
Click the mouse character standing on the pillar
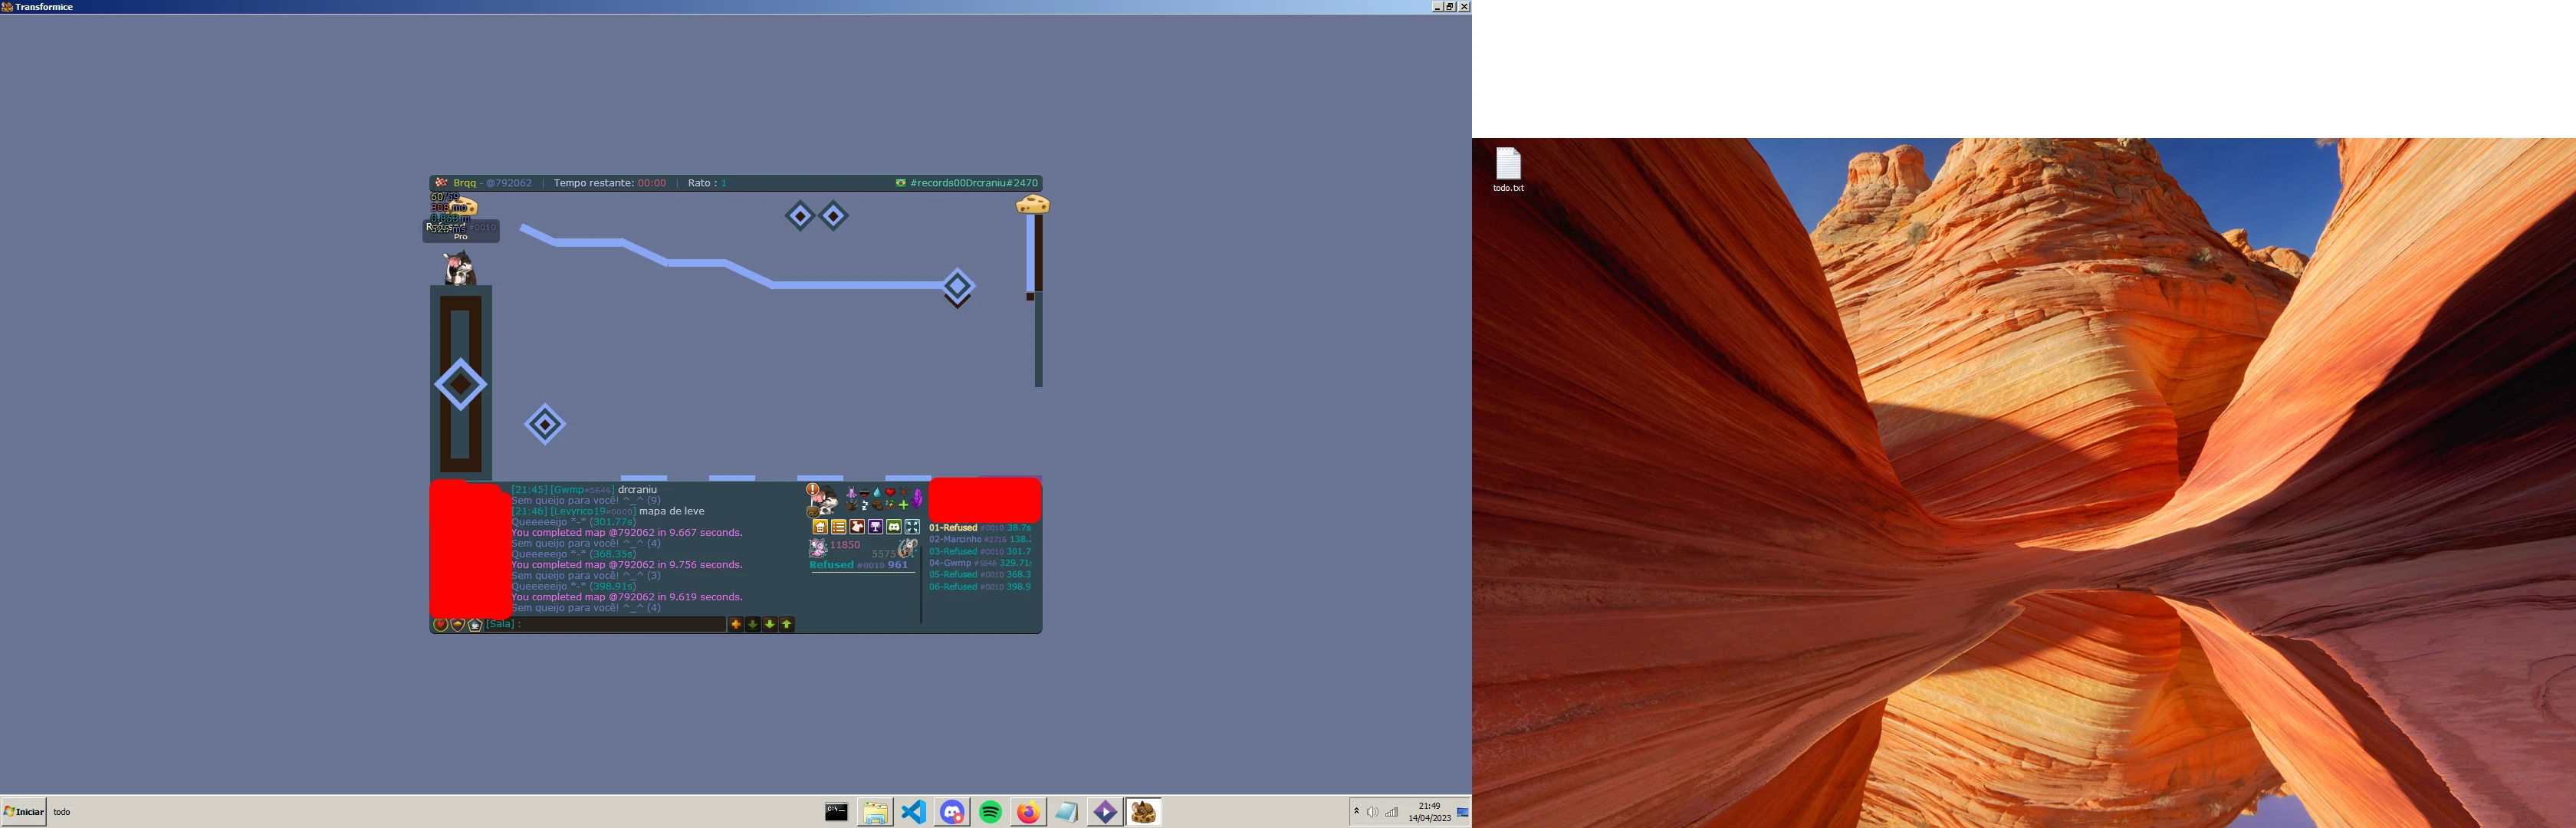459,268
